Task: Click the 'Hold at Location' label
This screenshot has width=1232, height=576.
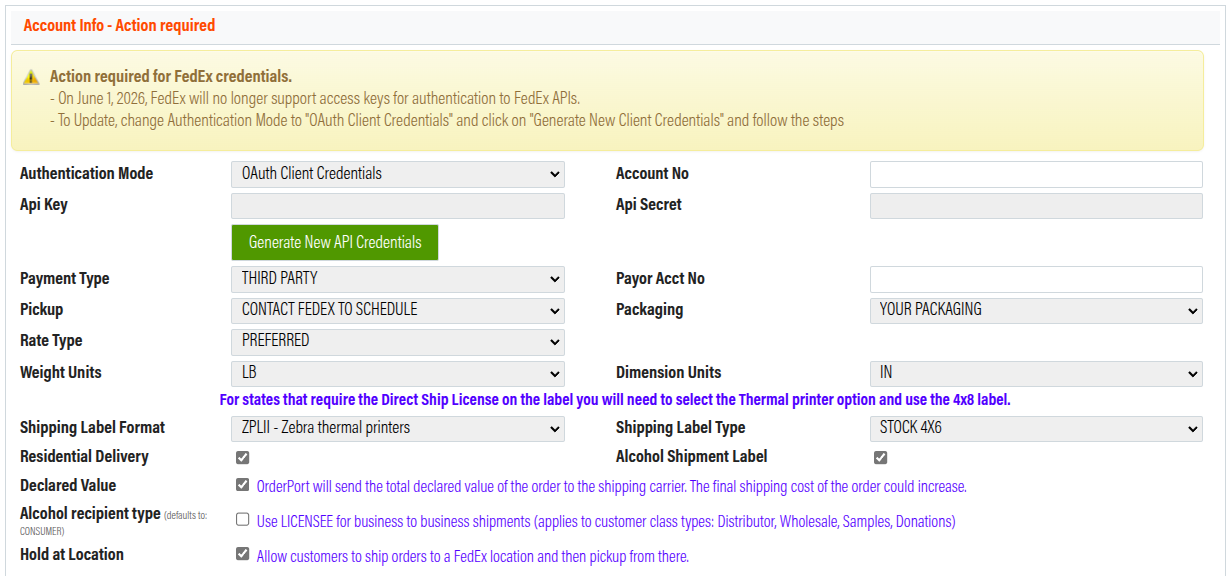Action: tap(72, 555)
